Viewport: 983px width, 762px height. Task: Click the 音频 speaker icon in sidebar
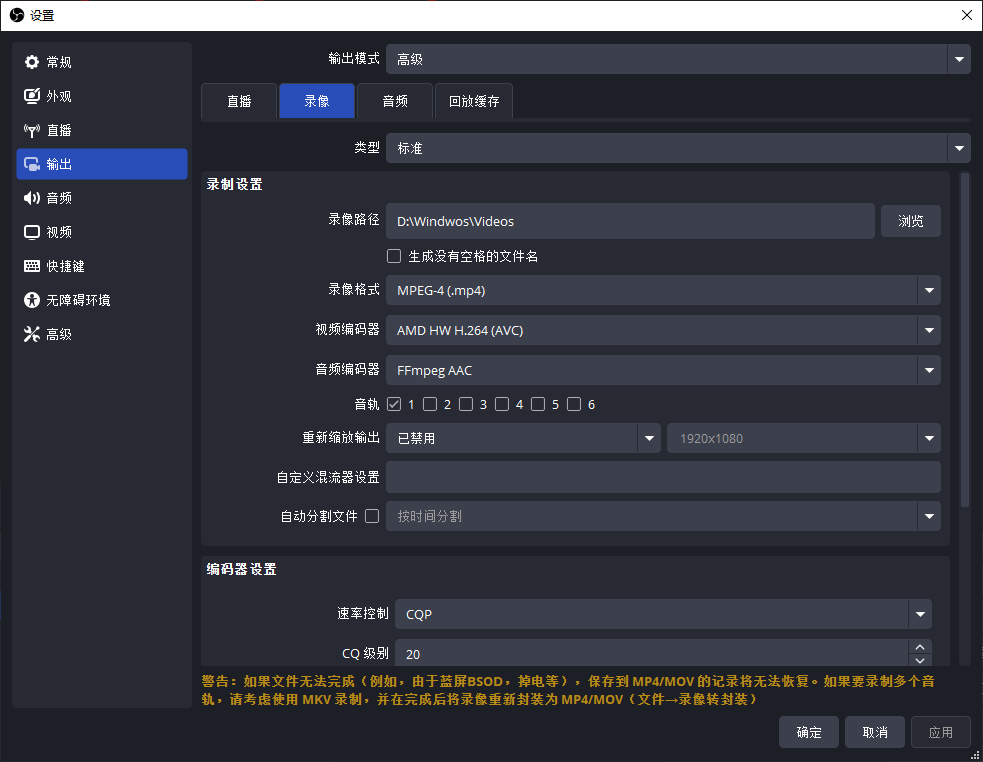click(x=32, y=198)
